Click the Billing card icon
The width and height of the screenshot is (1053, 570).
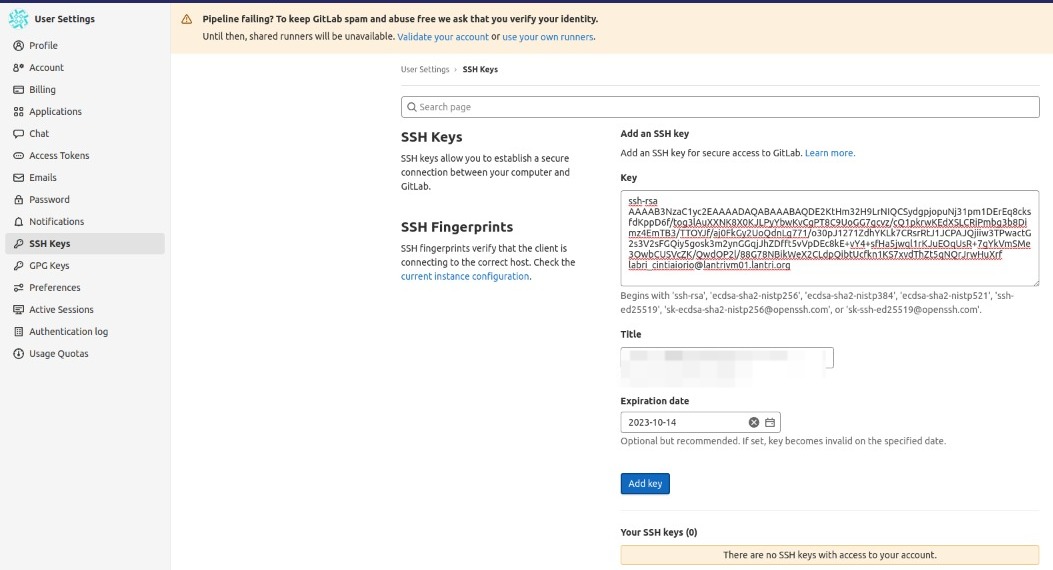[x=18, y=90]
